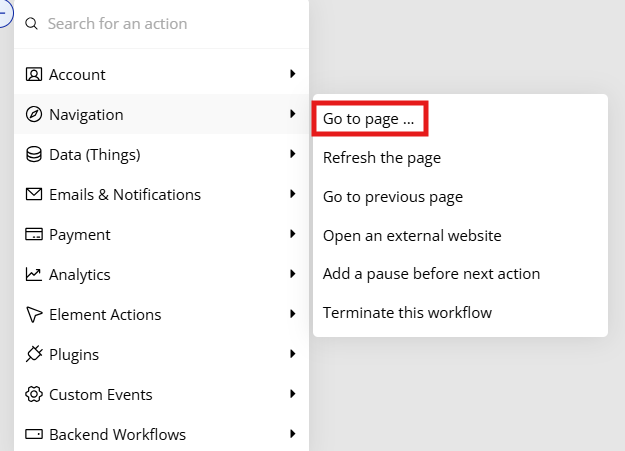Click the search magnifier icon

coord(31,24)
